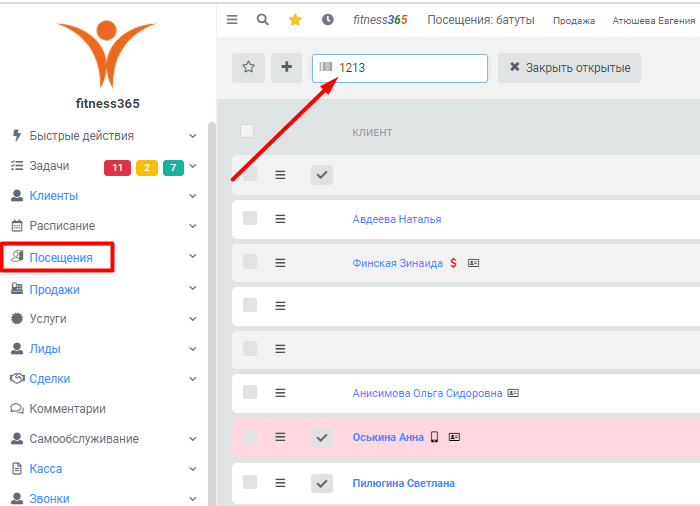Click the cash register icon of Продажи

tap(17, 289)
